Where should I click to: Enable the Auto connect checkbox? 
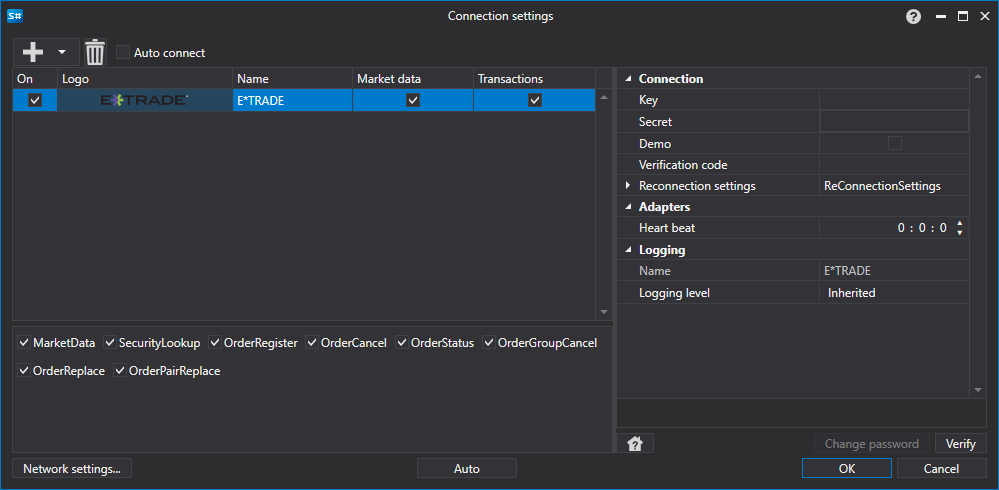(123, 52)
